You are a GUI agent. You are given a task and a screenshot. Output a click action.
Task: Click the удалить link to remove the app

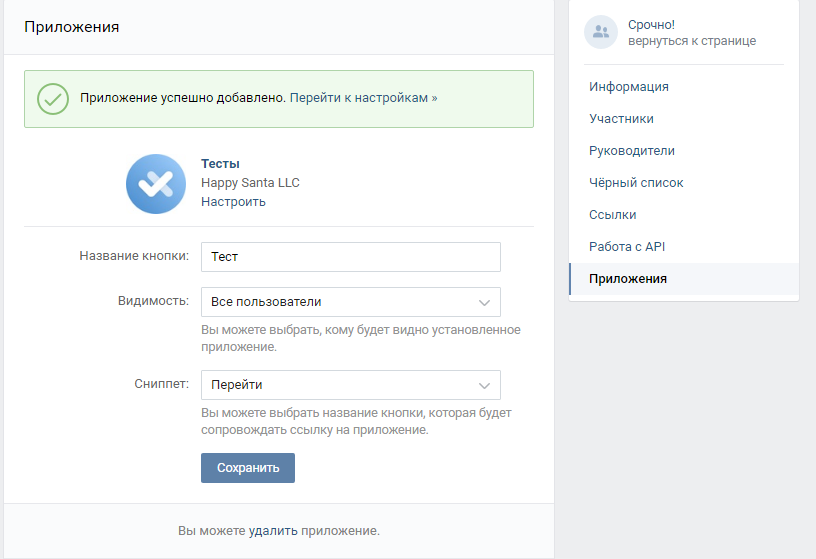point(273,531)
